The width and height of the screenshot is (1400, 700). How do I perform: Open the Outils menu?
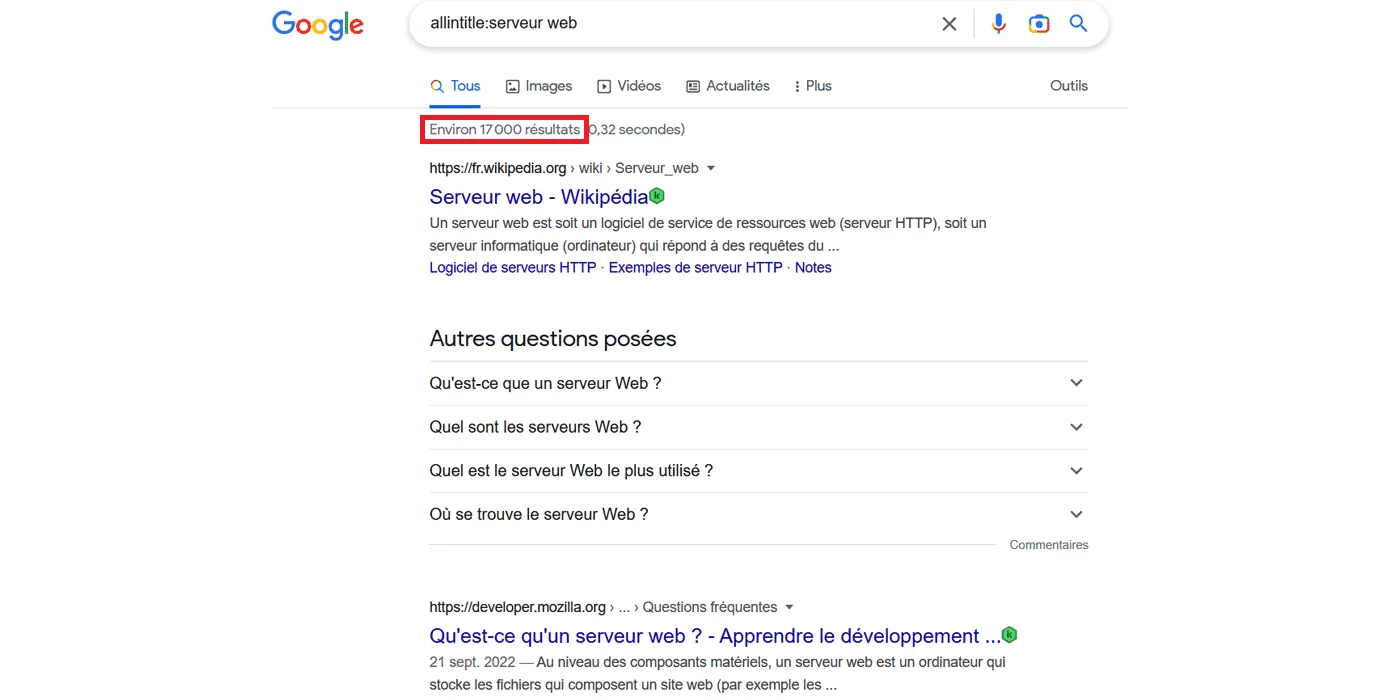click(1068, 86)
